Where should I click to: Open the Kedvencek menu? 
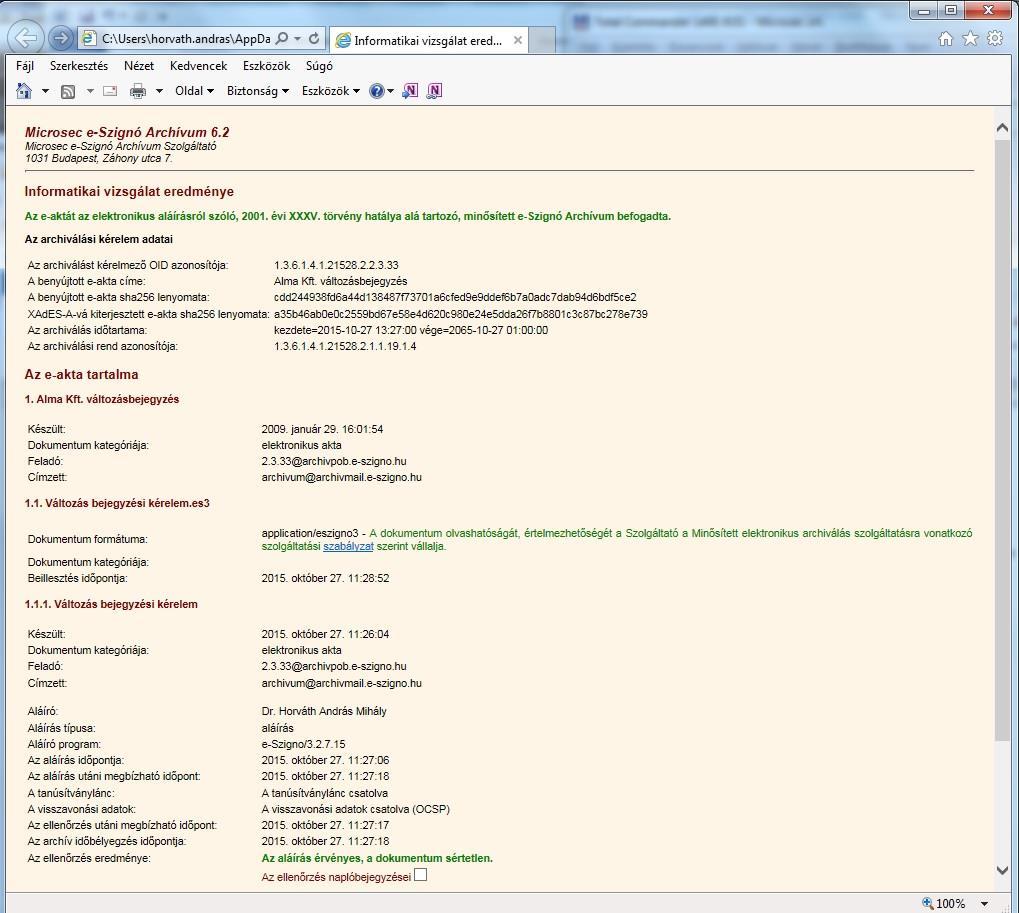(198, 66)
